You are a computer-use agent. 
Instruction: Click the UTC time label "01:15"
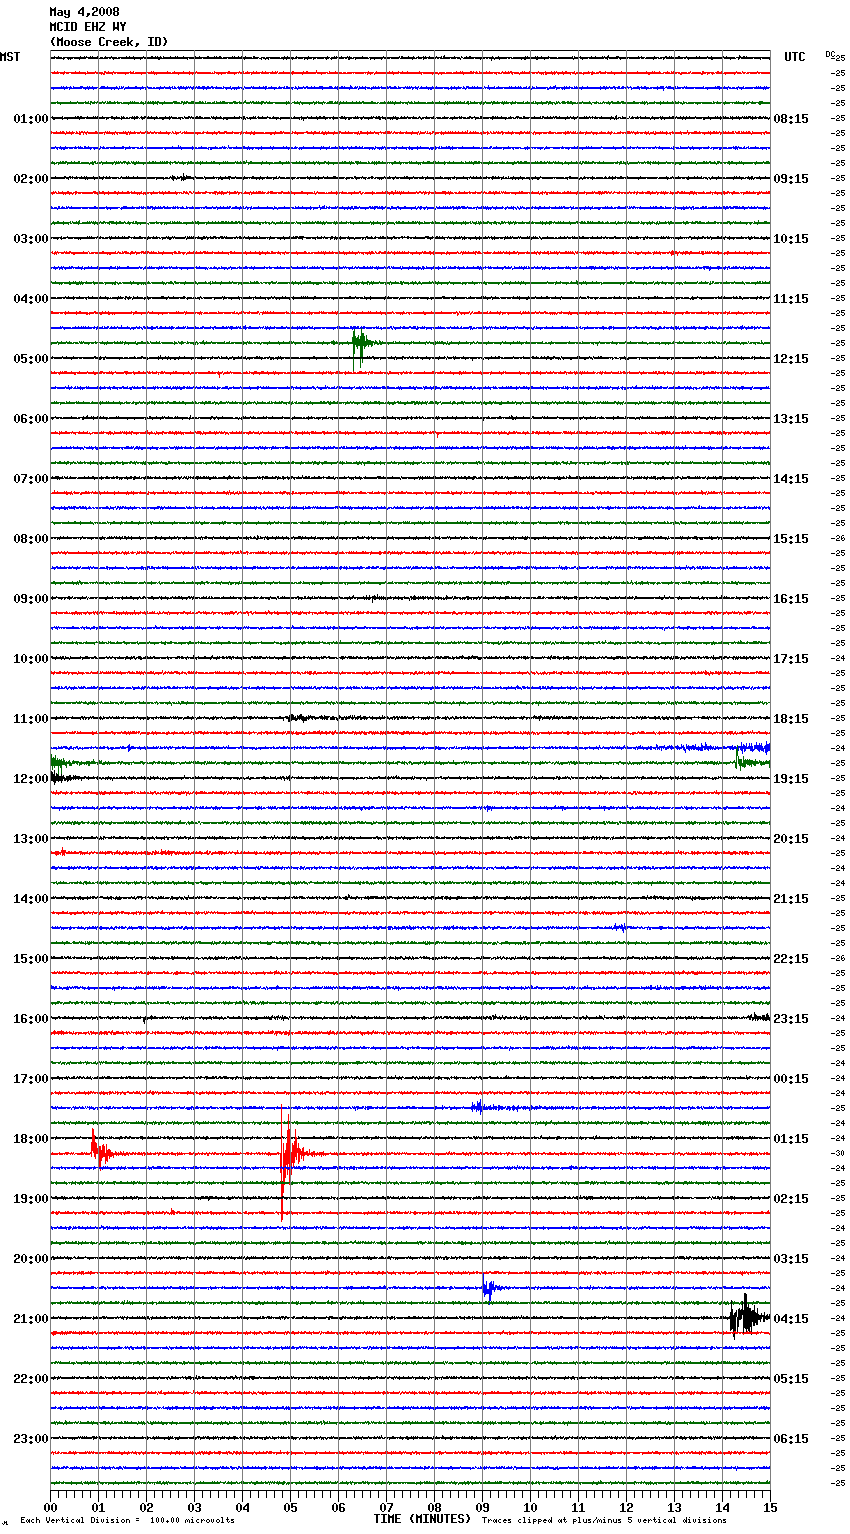[791, 1139]
